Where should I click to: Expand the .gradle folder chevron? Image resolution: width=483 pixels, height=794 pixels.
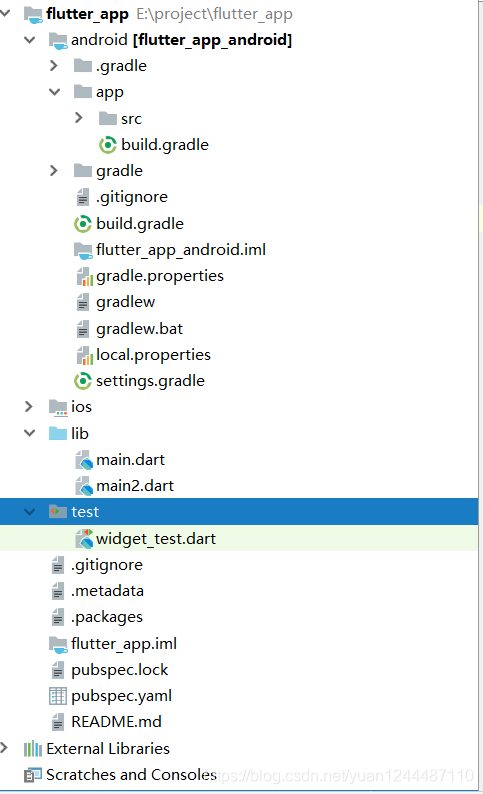pyautogui.click(x=54, y=66)
